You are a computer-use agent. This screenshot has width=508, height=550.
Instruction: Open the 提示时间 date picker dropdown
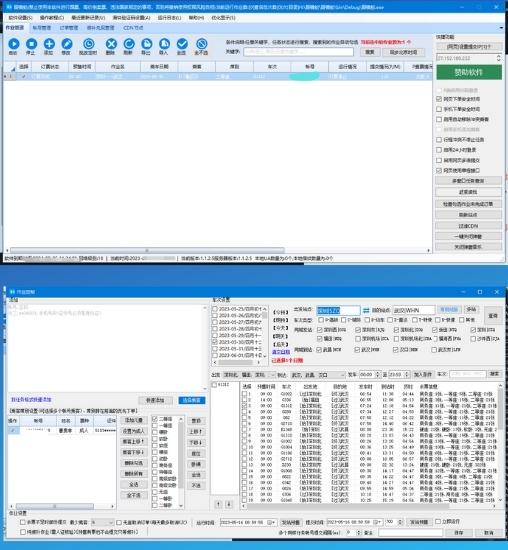378,522
